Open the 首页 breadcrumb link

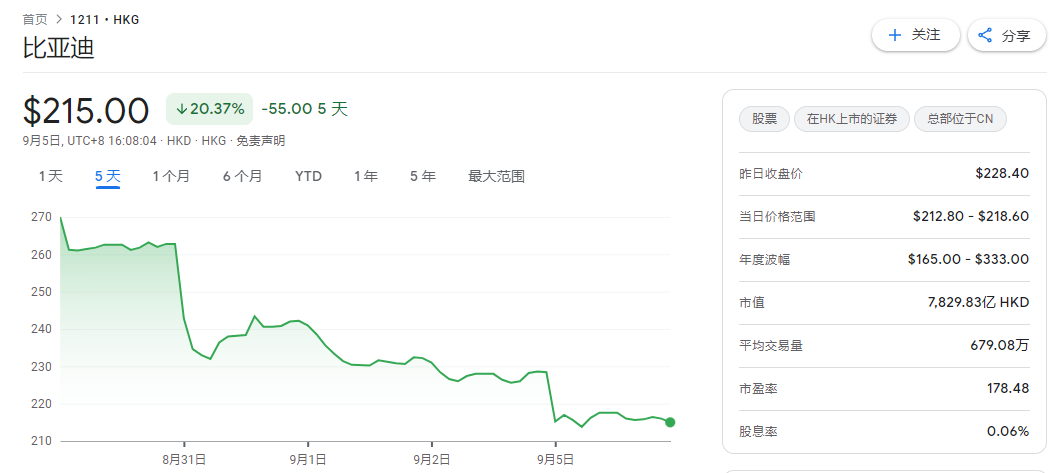(35, 19)
